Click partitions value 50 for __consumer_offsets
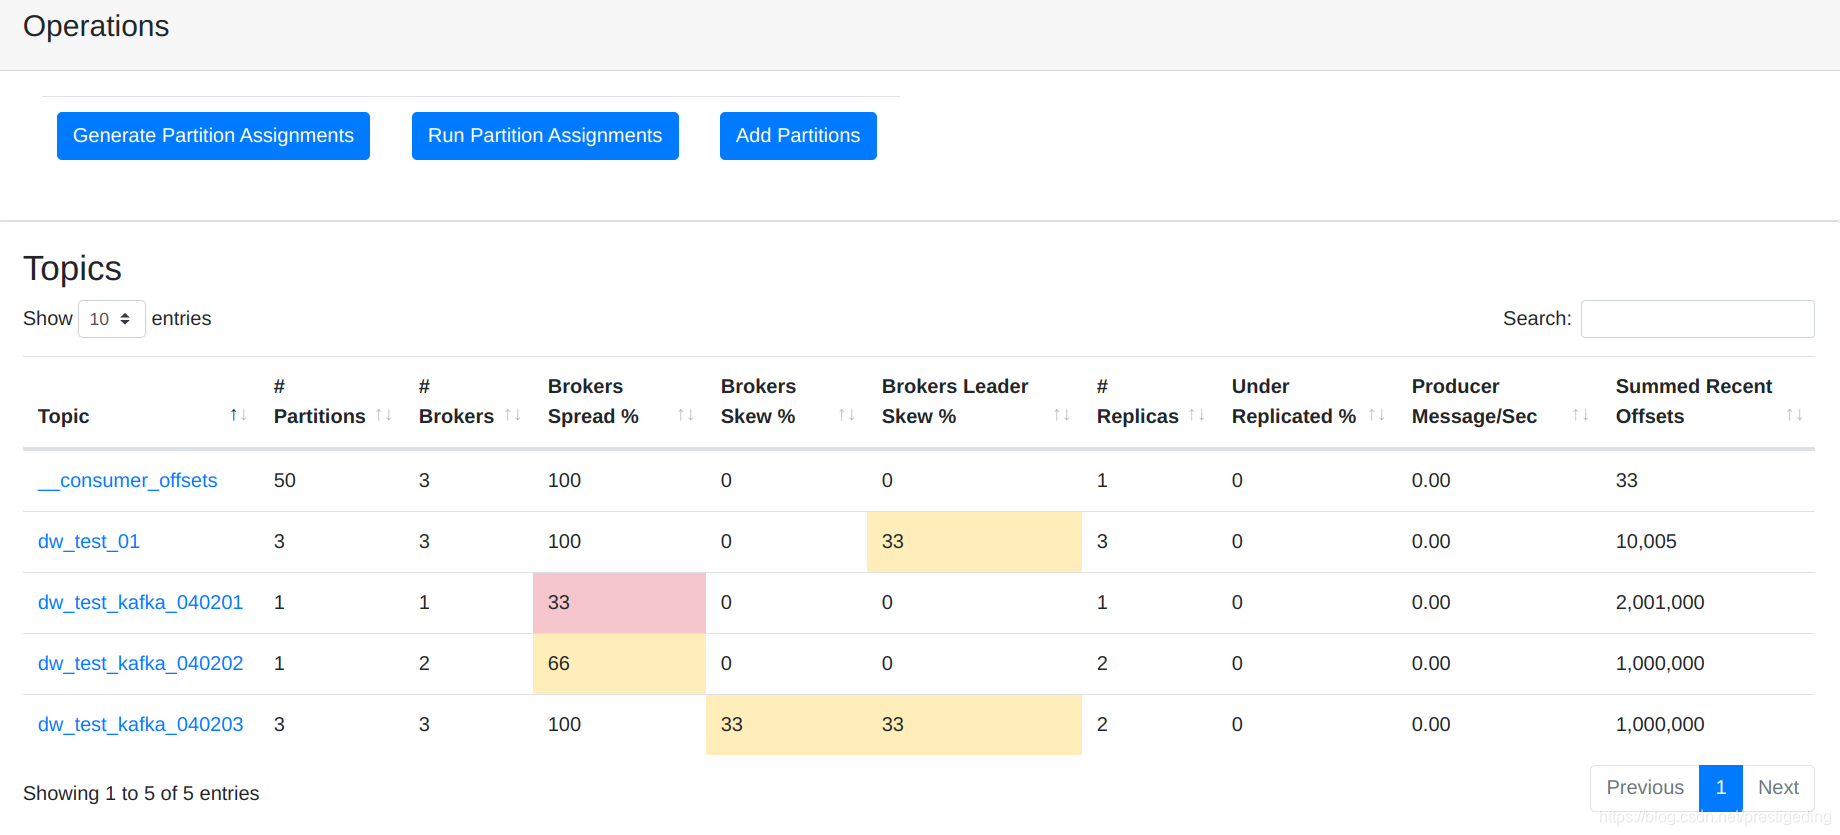 [x=285, y=481]
